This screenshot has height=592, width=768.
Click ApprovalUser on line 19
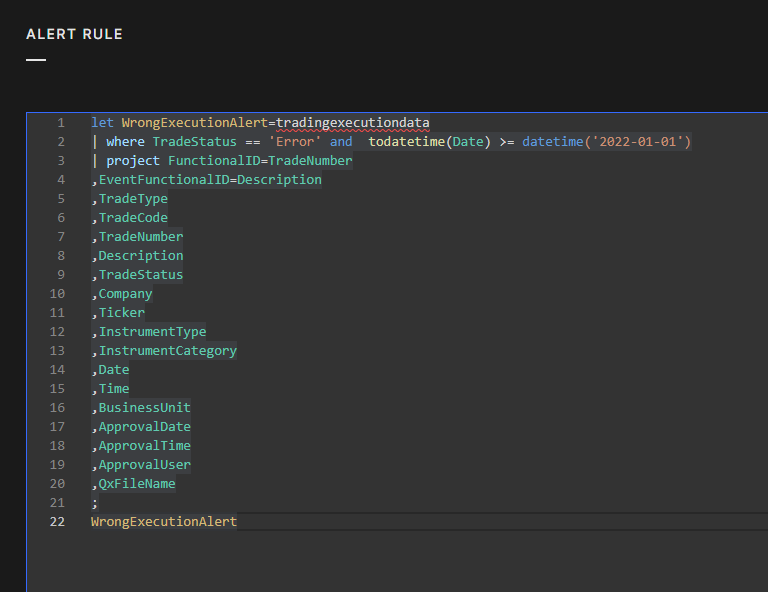(x=144, y=465)
